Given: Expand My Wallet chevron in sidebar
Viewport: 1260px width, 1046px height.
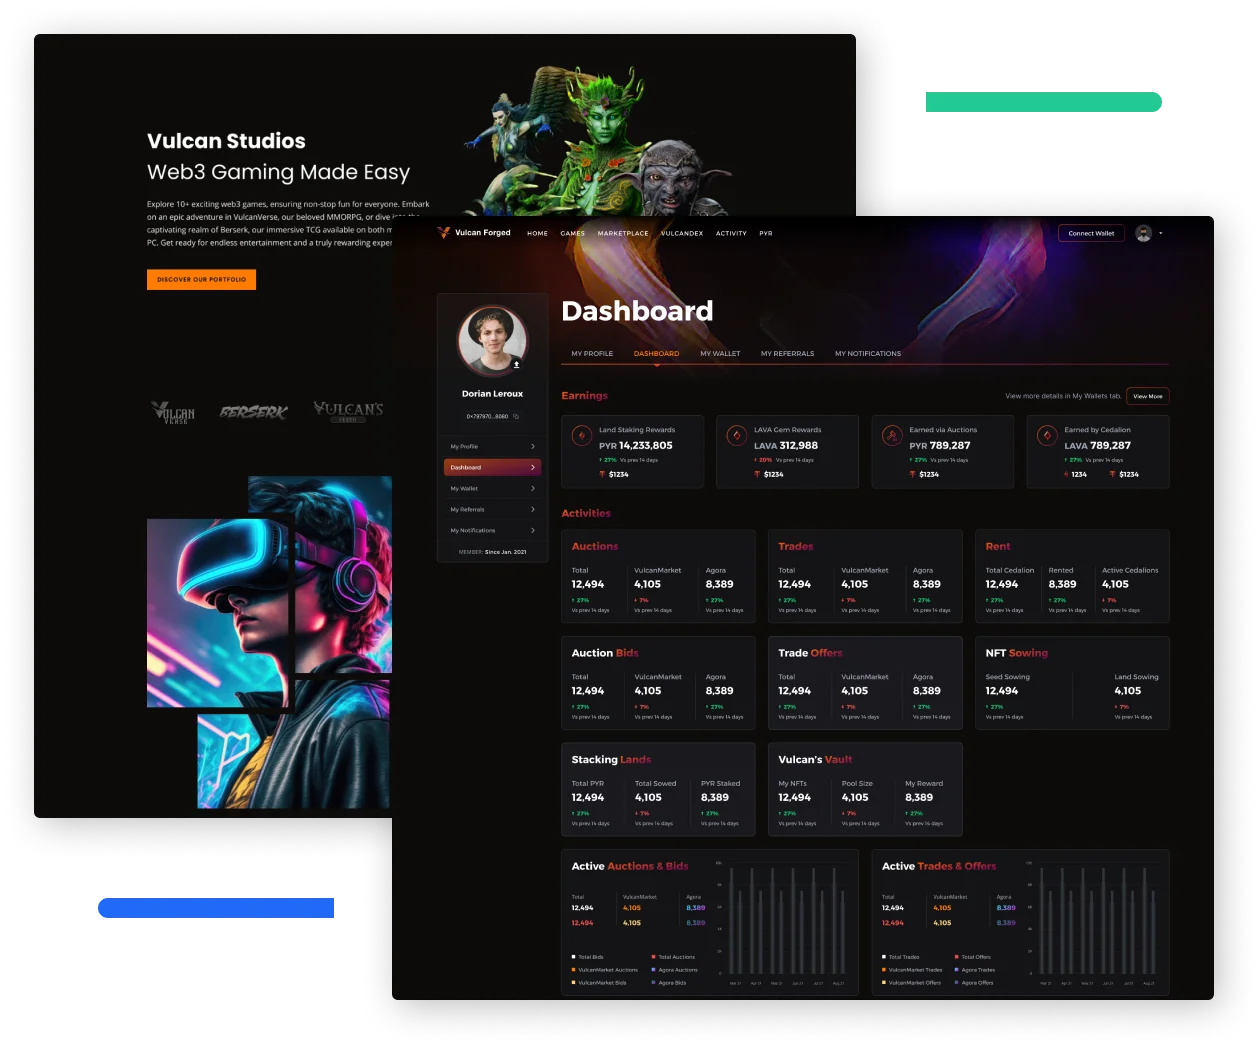Looking at the screenshot, I should coord(532,489).
